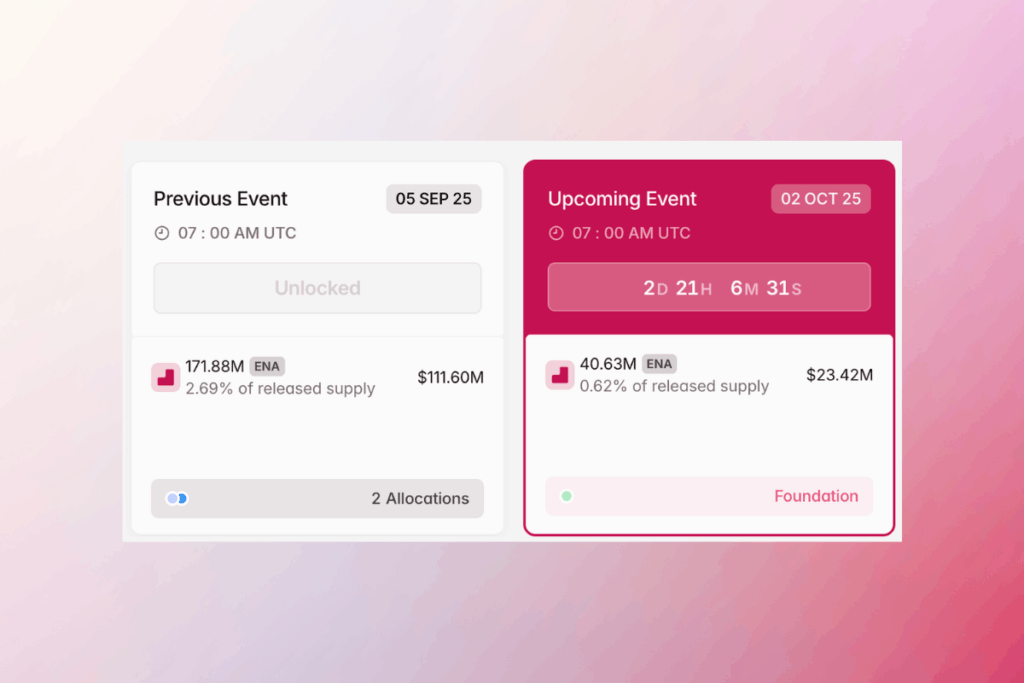This screenshot has height=683, width=1024.
Task: Click the 2.69% of released supply text
Action: point(280,388)
